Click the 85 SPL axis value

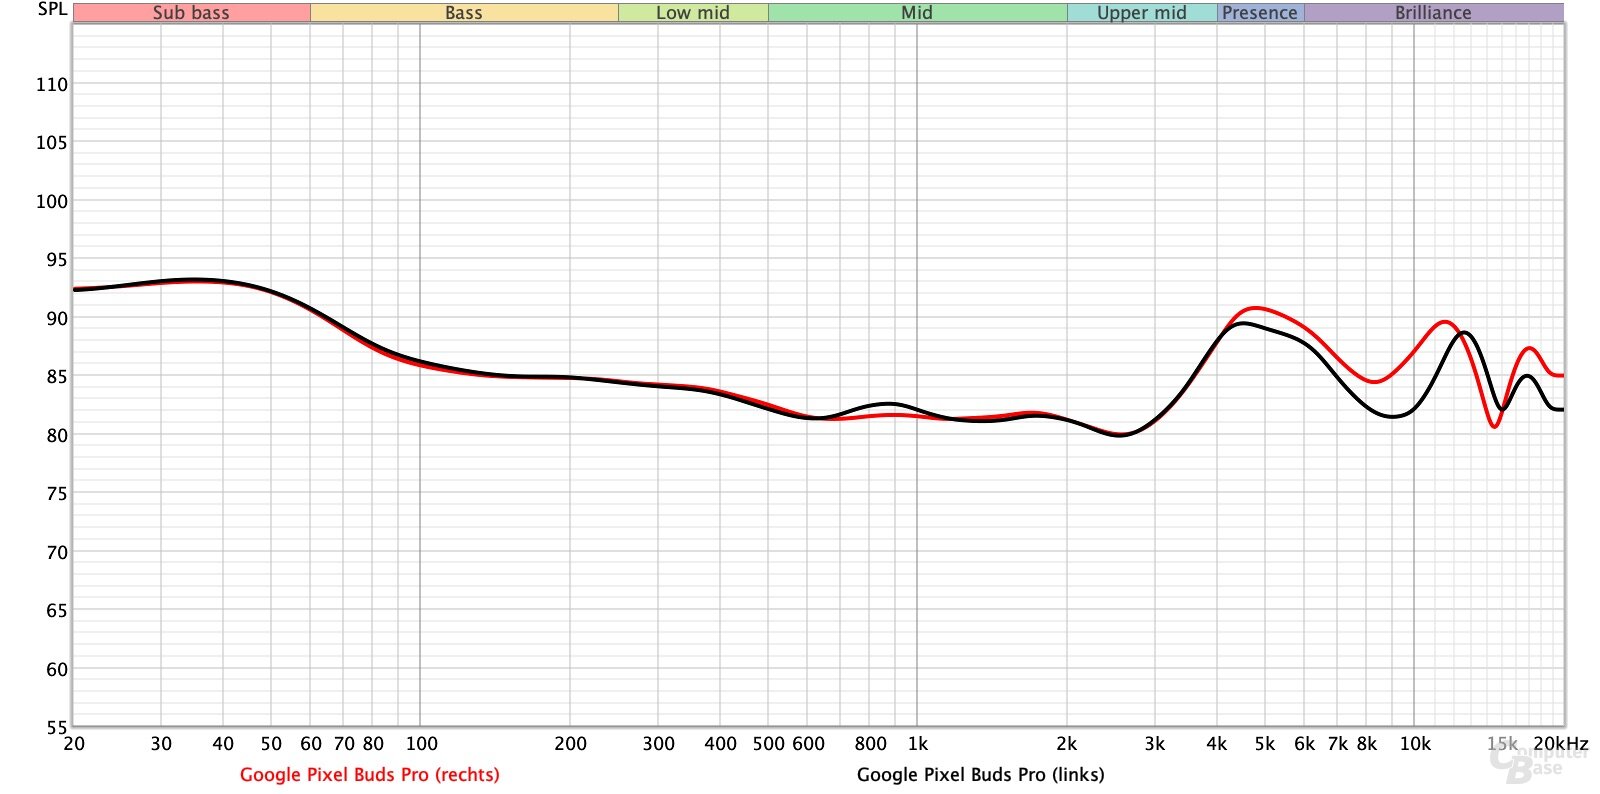57,377
